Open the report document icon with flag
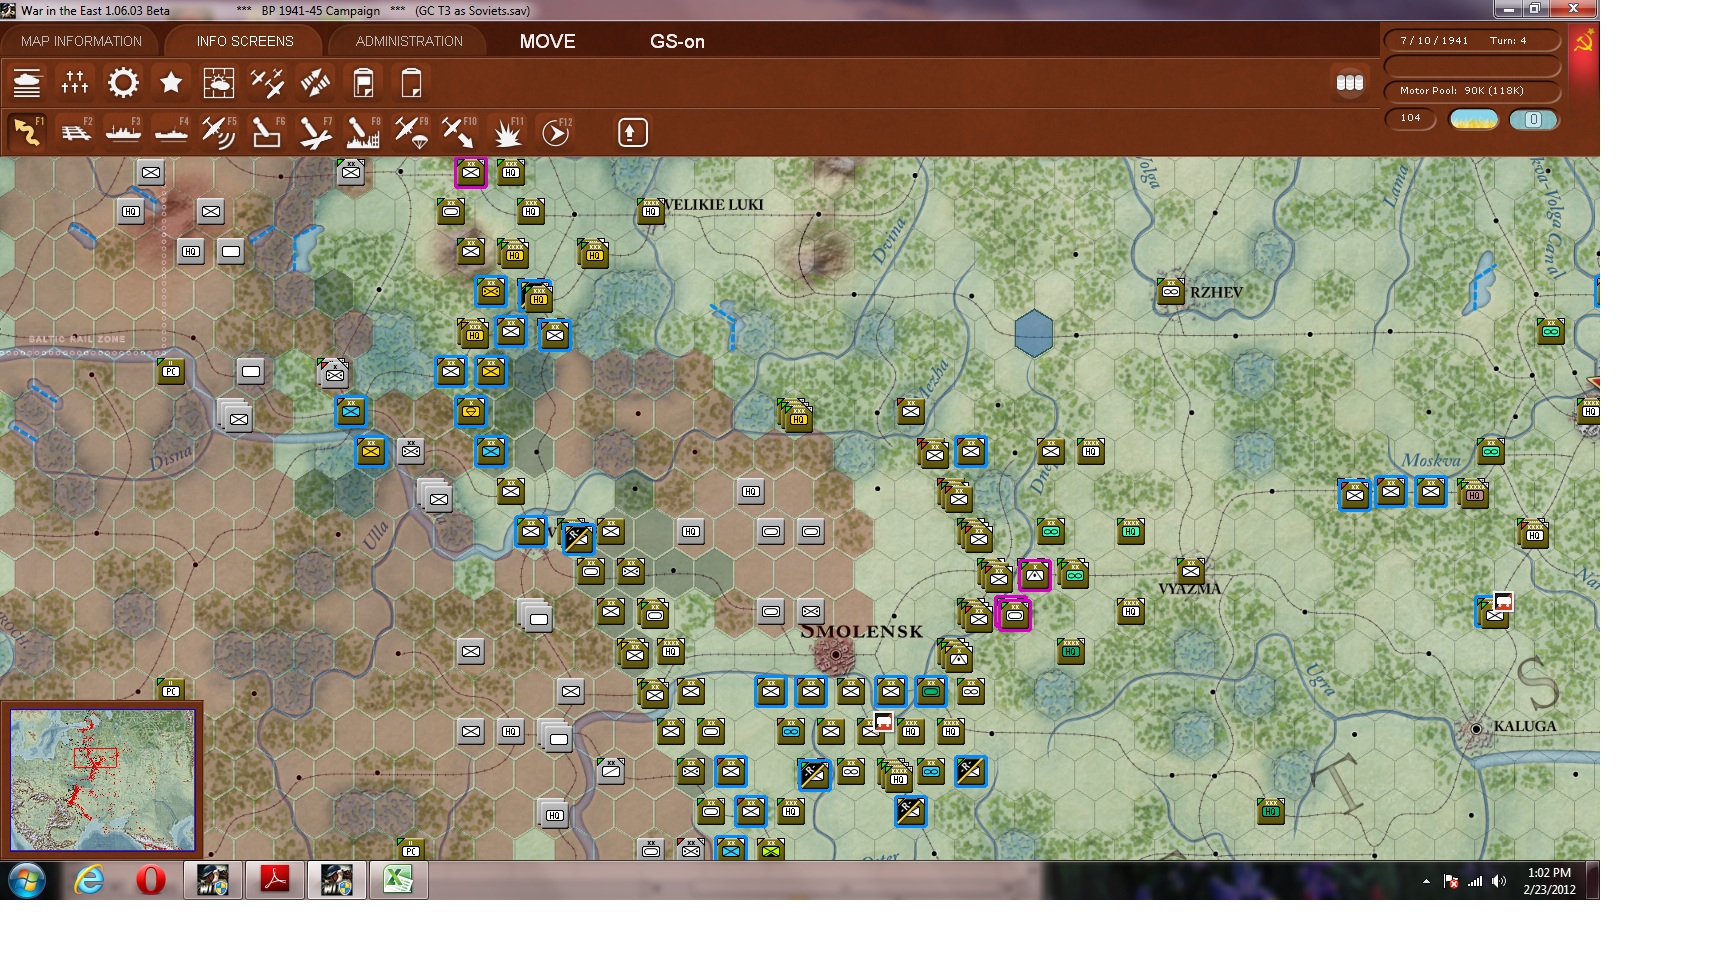The width and height of the screenshot is (1710, 964). click(363, 83)
